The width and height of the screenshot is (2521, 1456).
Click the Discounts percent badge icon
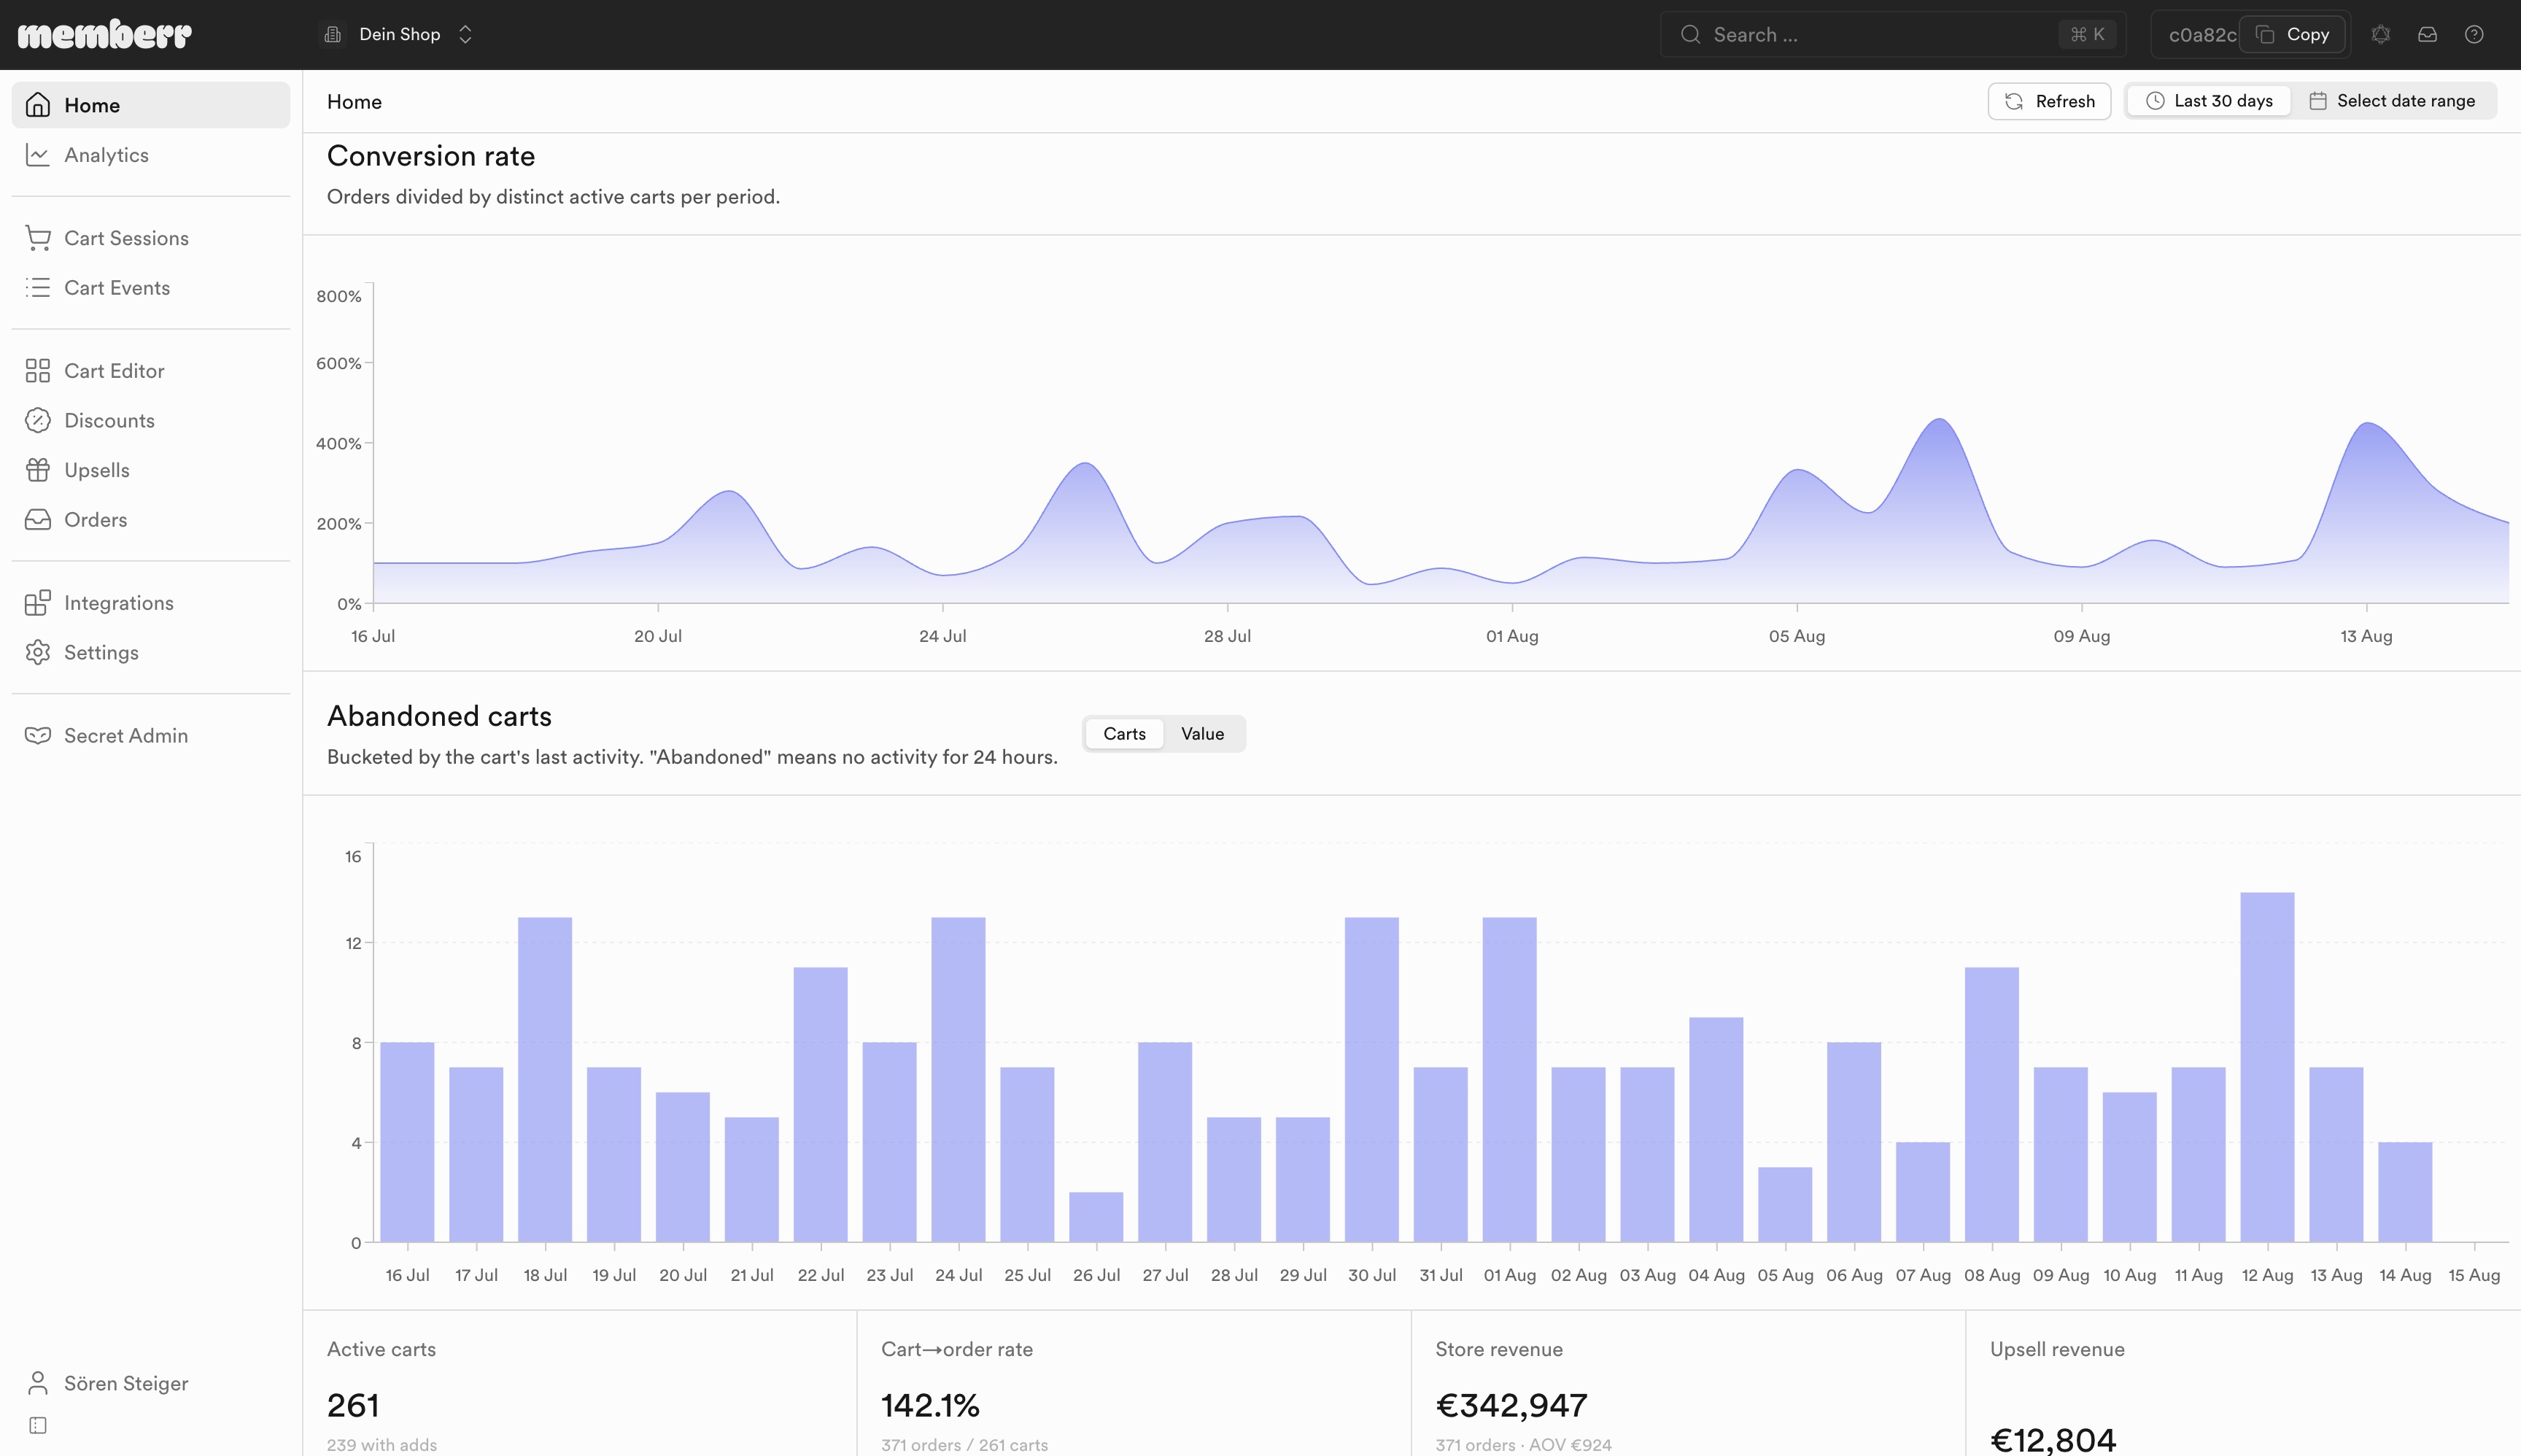38,420
